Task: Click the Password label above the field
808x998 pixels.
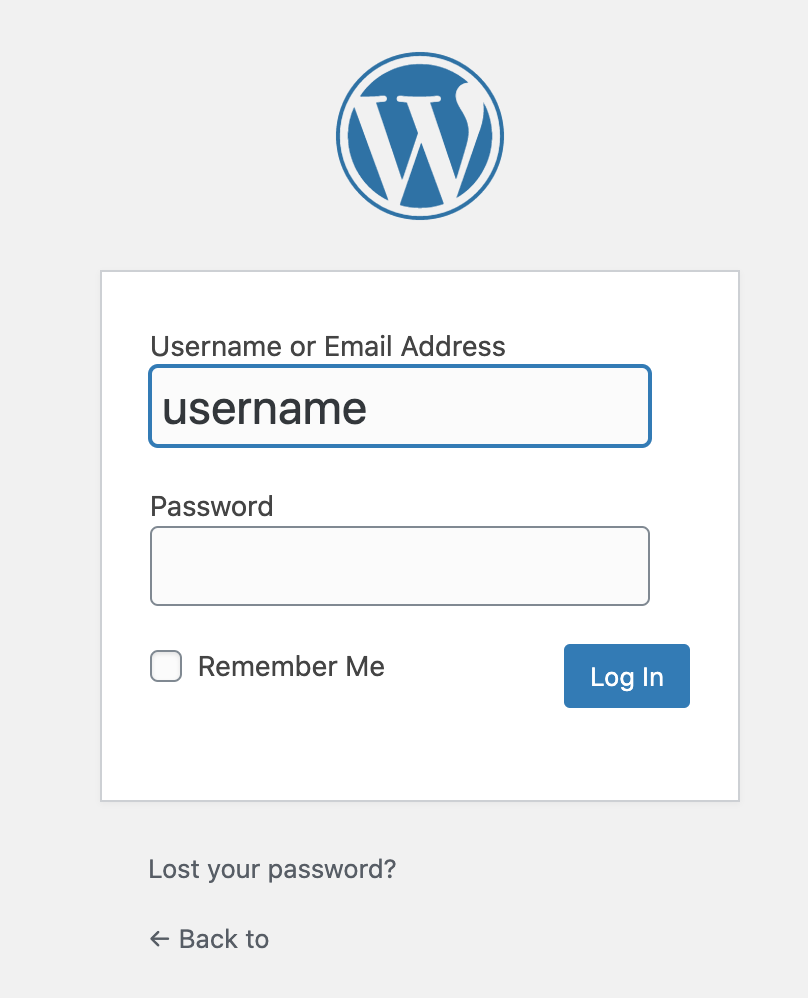Action: point(211,506)
